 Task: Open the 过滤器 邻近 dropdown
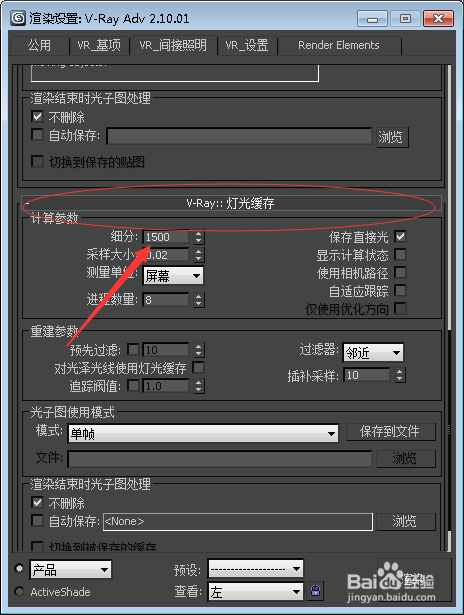373,353
